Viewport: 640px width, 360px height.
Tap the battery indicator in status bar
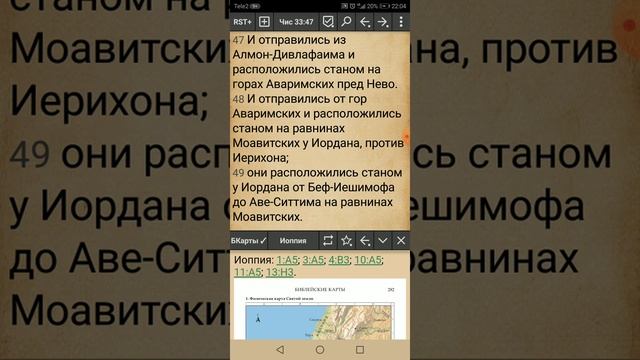click(385, 6)
